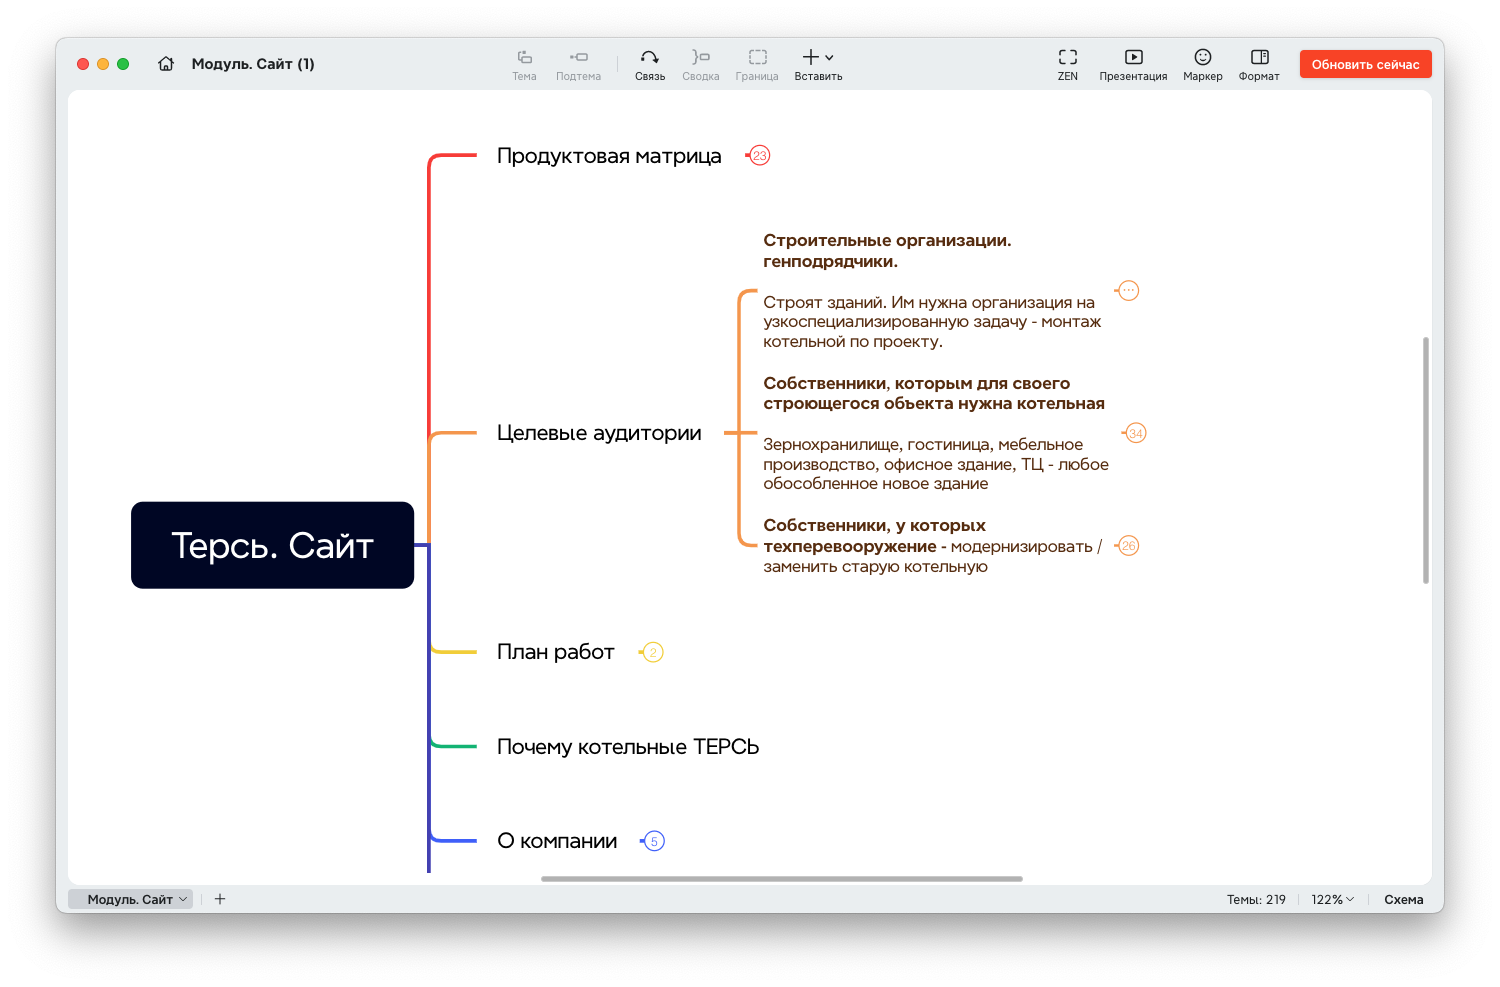
Task: Select the О компании topic
Action: (x=557, y=841)
